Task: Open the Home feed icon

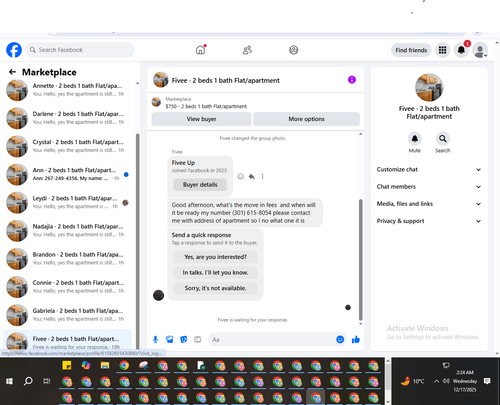Action: 200,50
